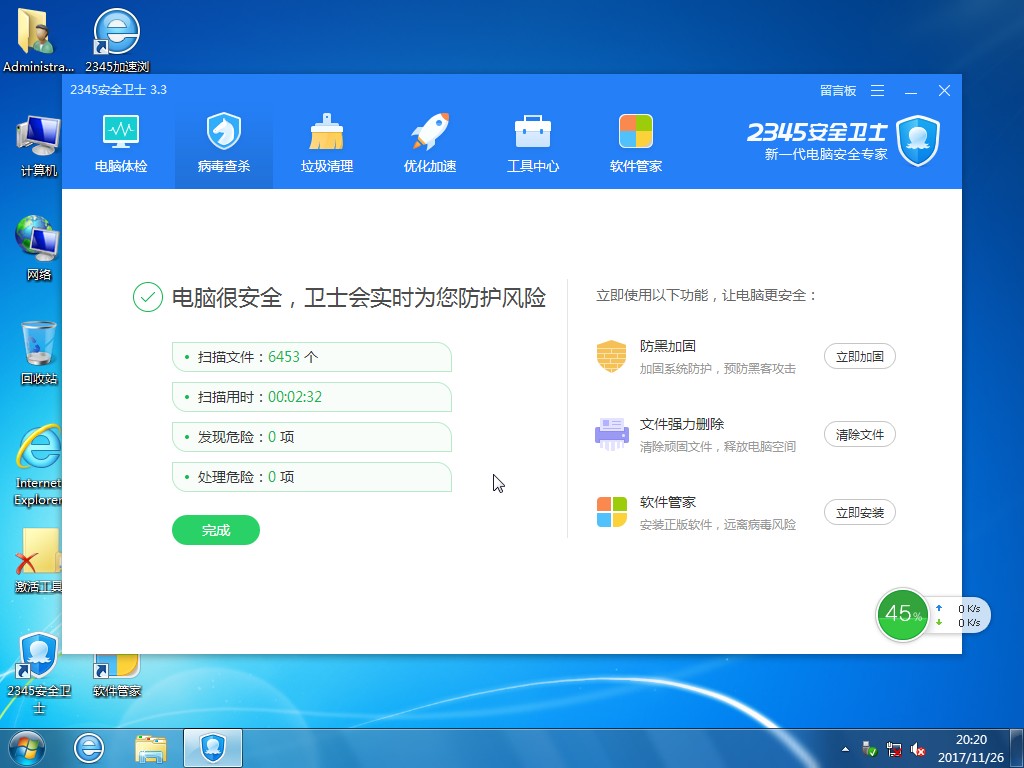Viewport: 1024px width, 768px height.
Task: Select 2345加速浏览器 desktop shortcut
Action: (x=117, y=40)
